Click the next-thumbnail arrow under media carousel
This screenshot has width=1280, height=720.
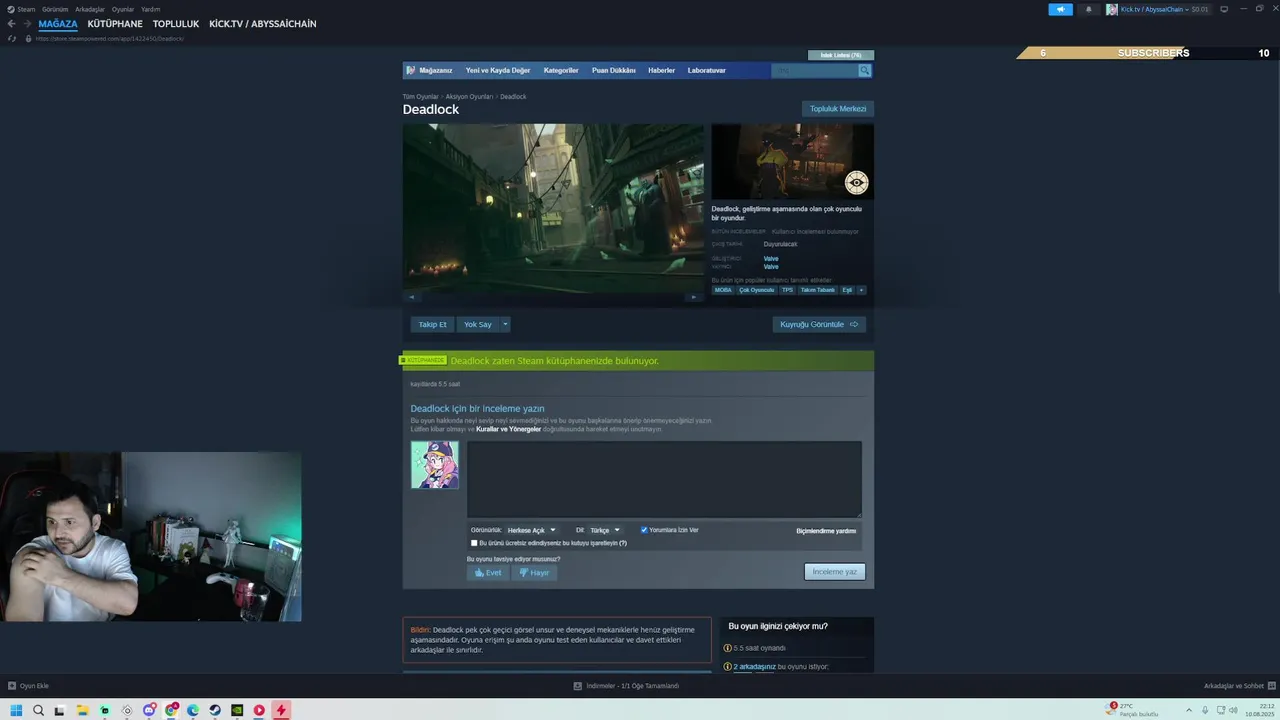[x=694, y=297]
